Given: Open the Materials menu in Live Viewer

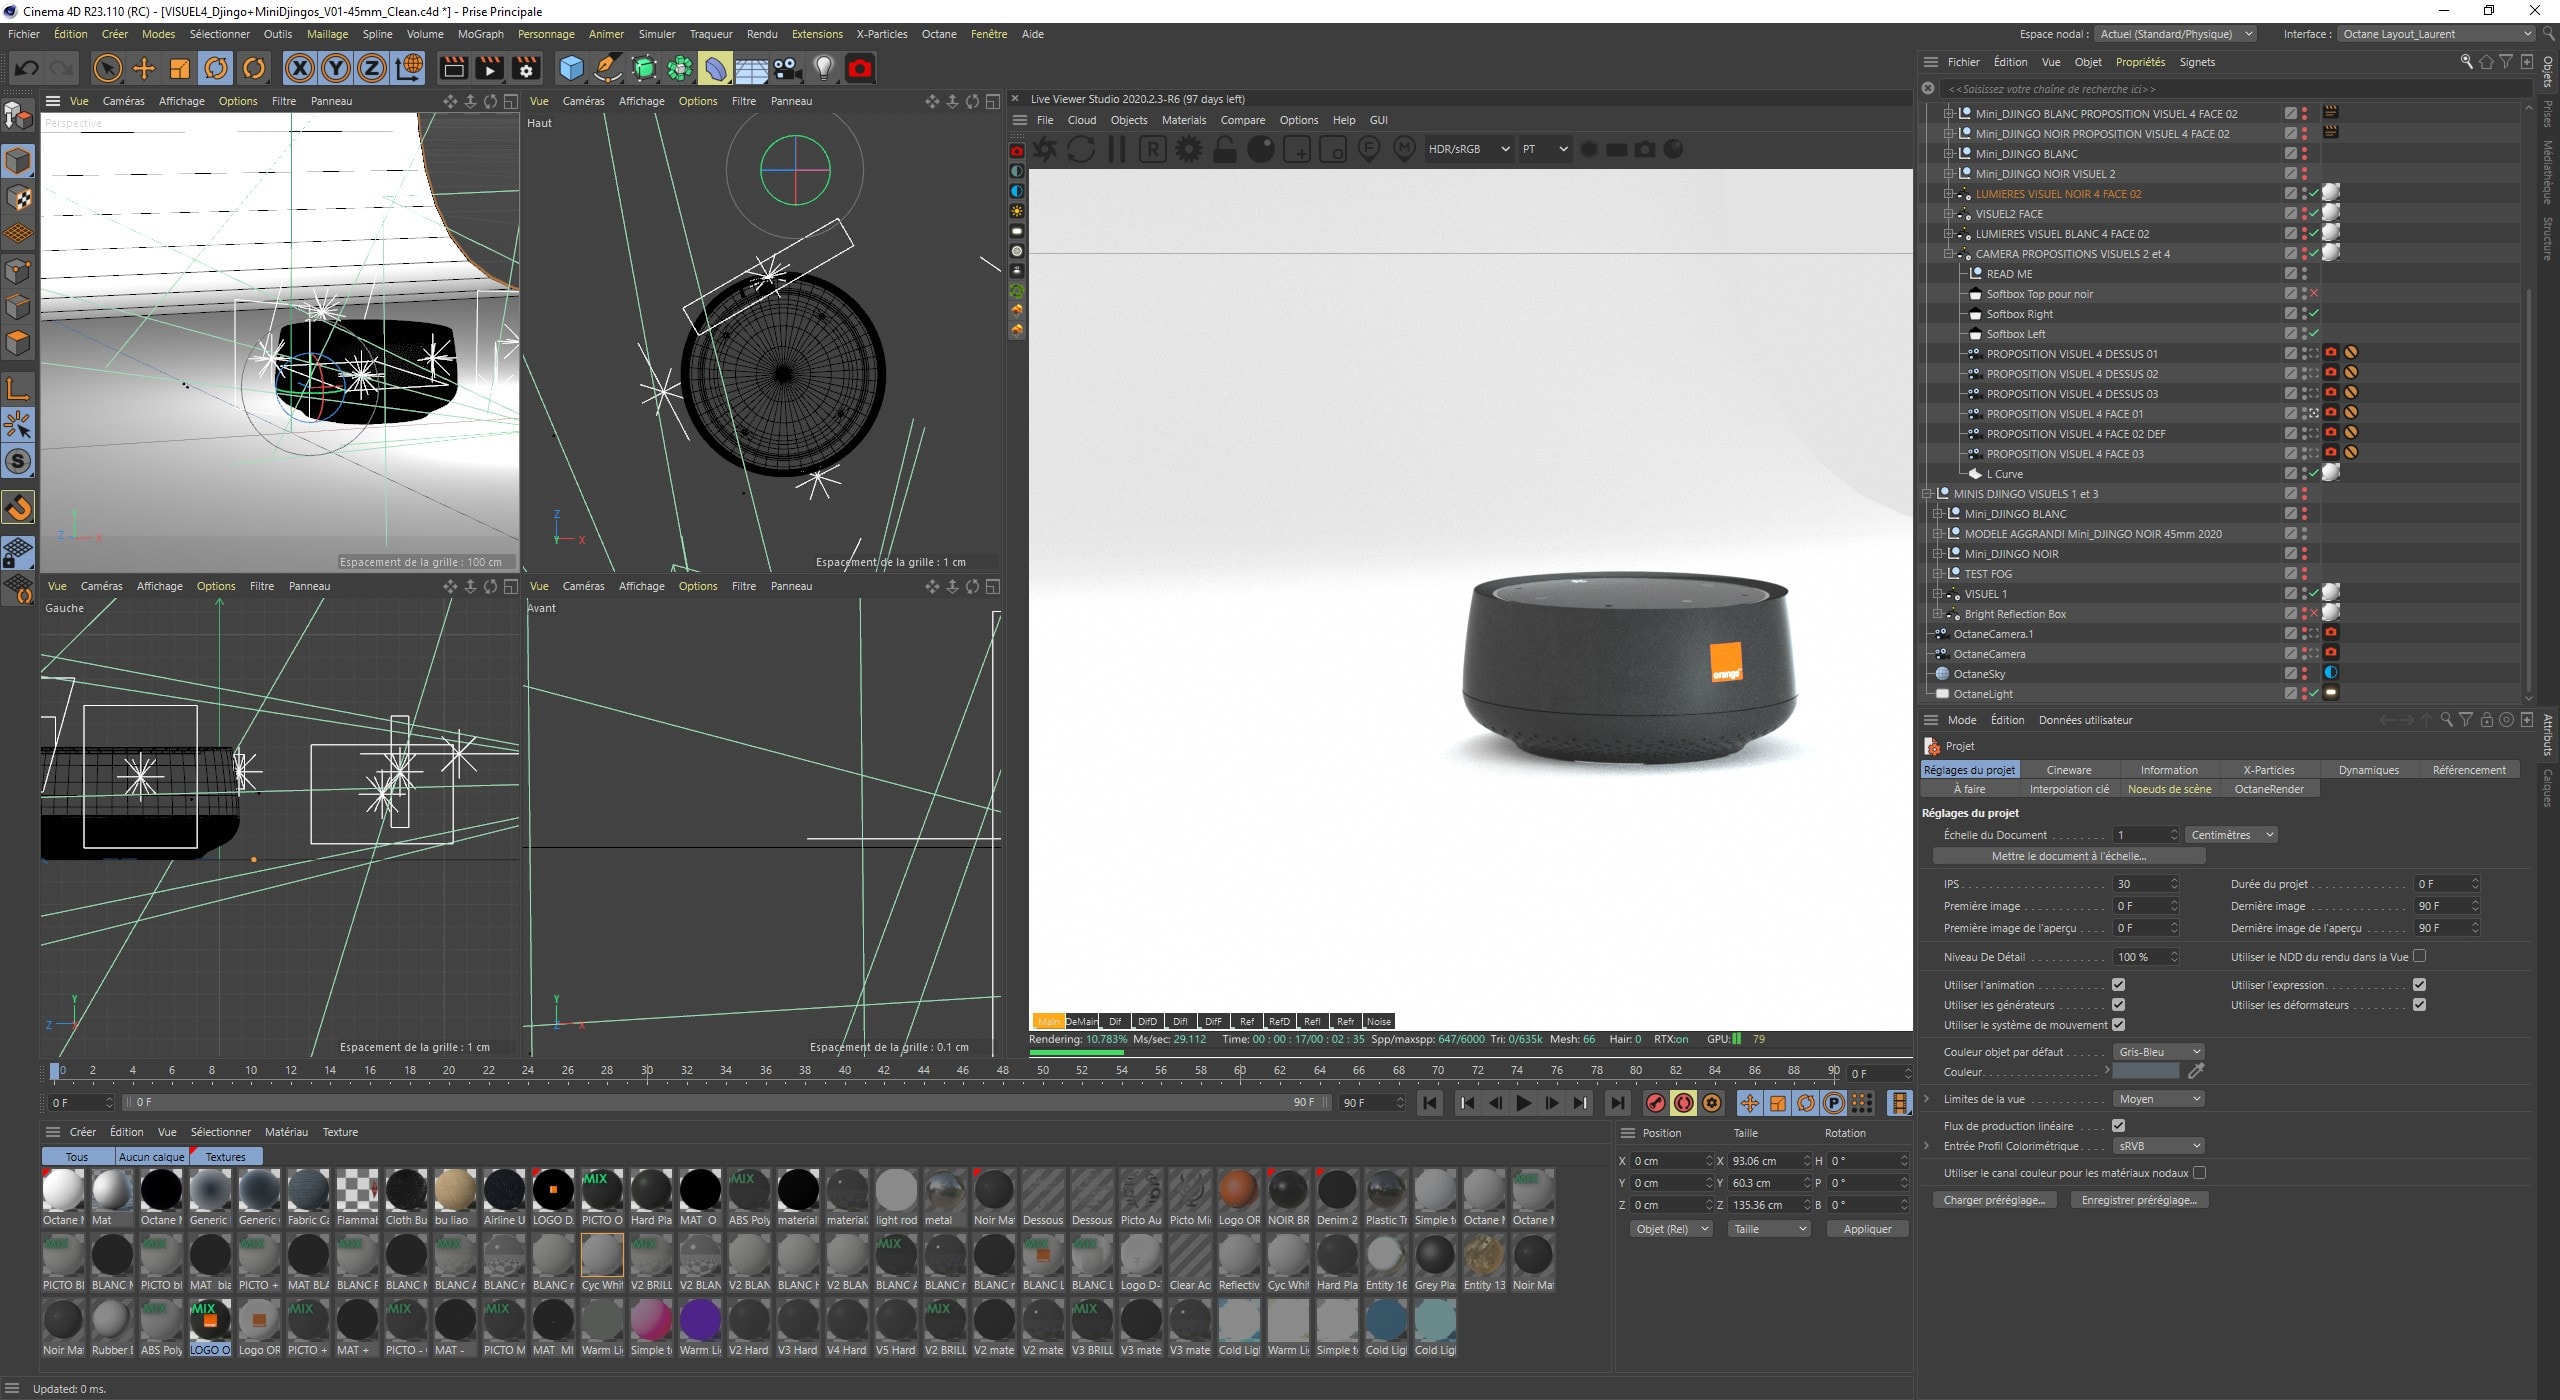Looking at the screenshot, I should click(x=1183, y=120).
